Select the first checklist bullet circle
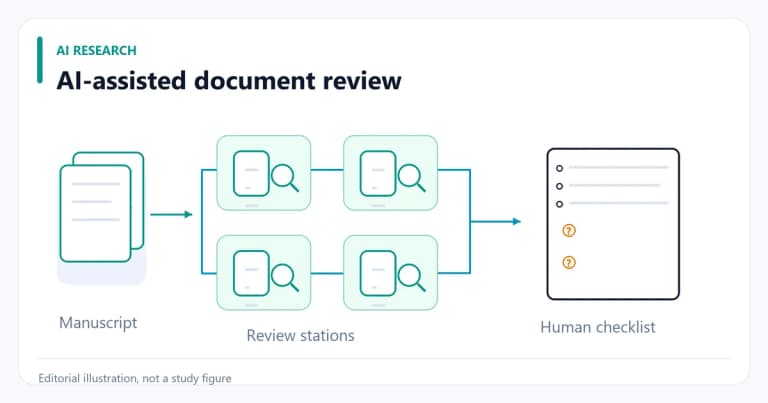 [x=559, y=168]
